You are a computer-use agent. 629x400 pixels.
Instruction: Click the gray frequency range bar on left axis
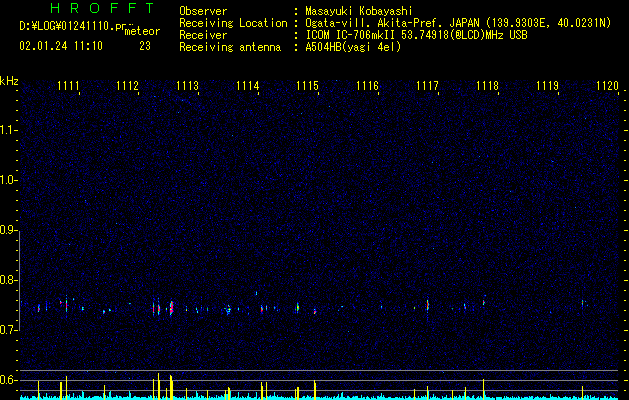pos(20,280)
